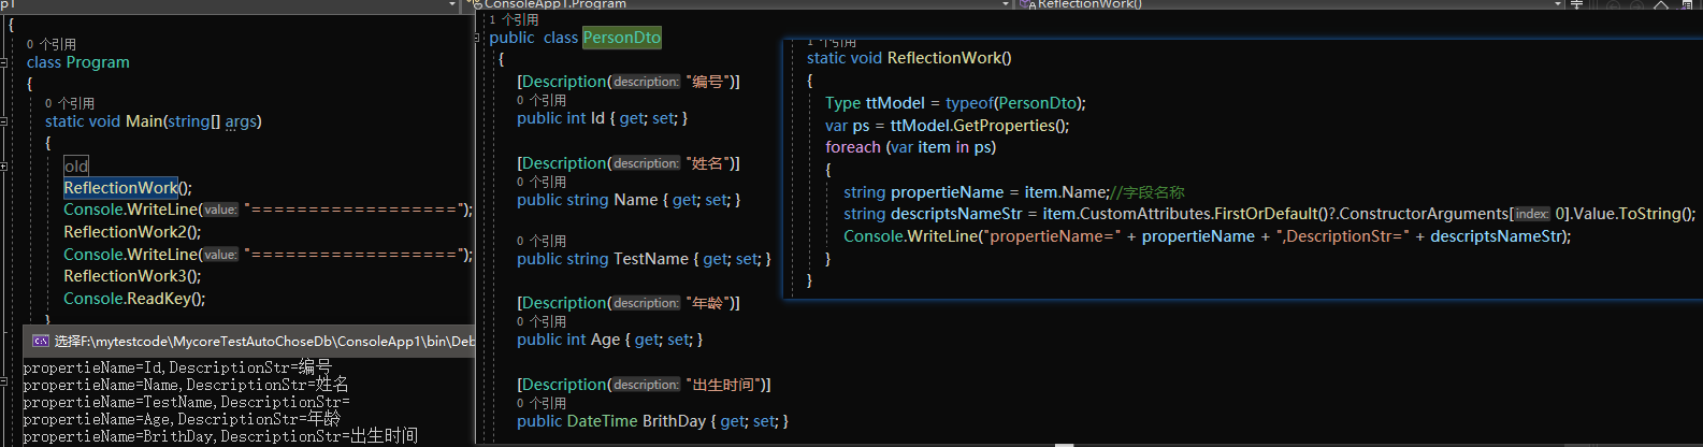Click the highlighted PersonDto class name
Screen dimensions: 1703x447
622,38
